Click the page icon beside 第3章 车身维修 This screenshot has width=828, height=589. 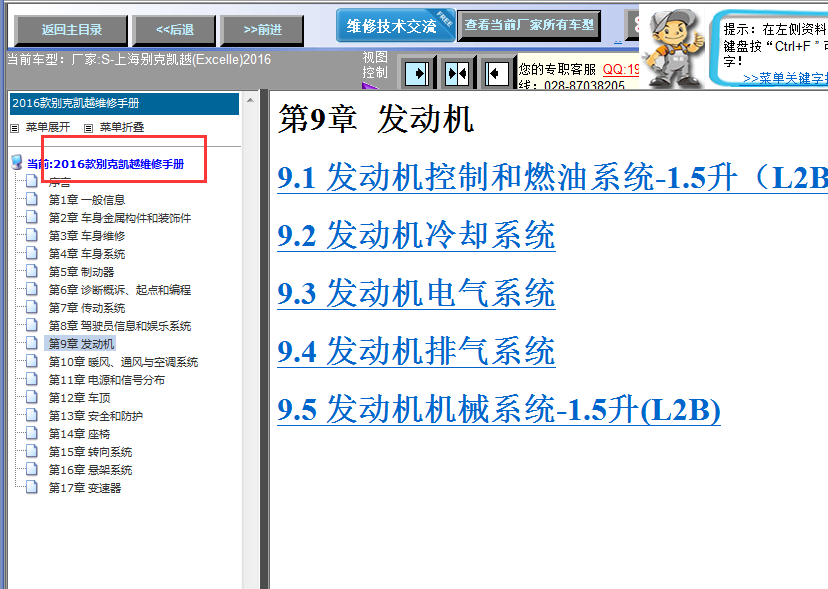32,235
